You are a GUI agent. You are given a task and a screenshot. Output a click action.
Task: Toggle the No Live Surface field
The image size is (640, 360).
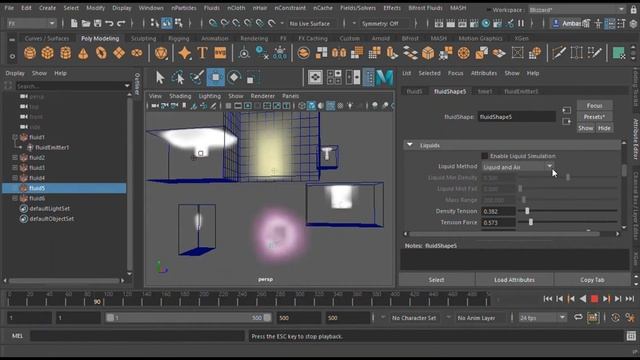click(309, 24)
